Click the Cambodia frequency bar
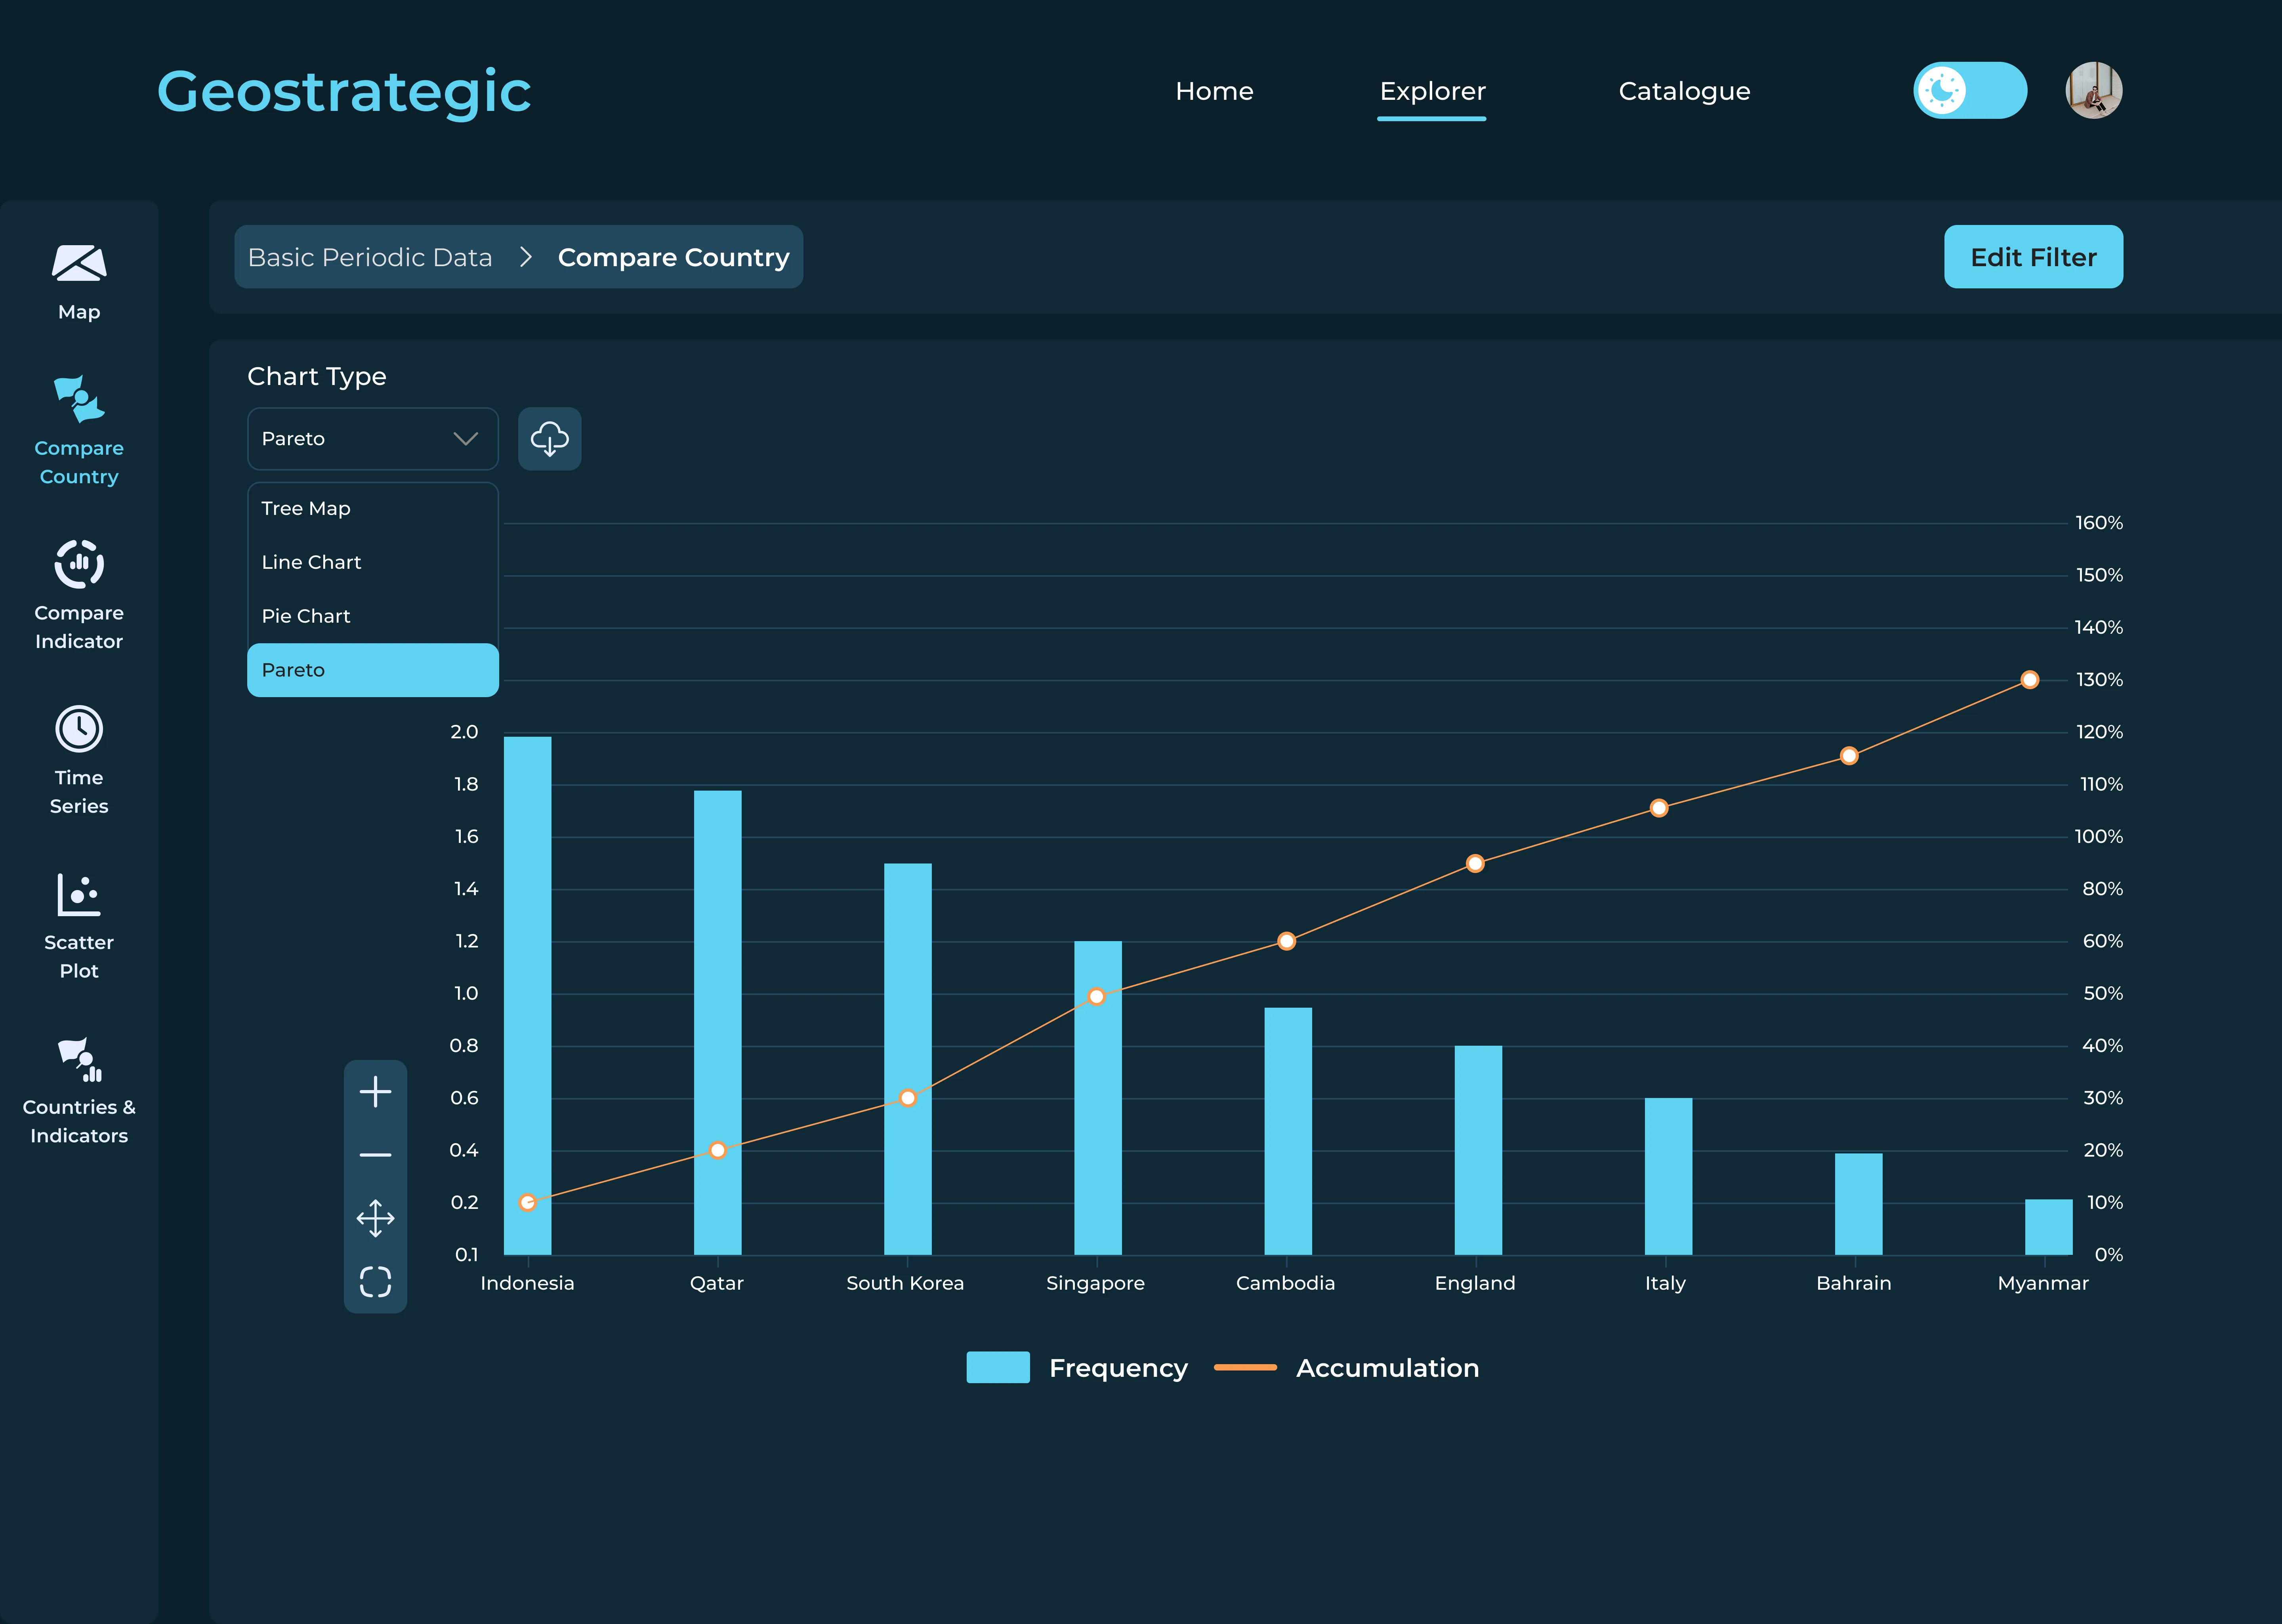This screenshot has width=2282, height=1624. 1288,1130
